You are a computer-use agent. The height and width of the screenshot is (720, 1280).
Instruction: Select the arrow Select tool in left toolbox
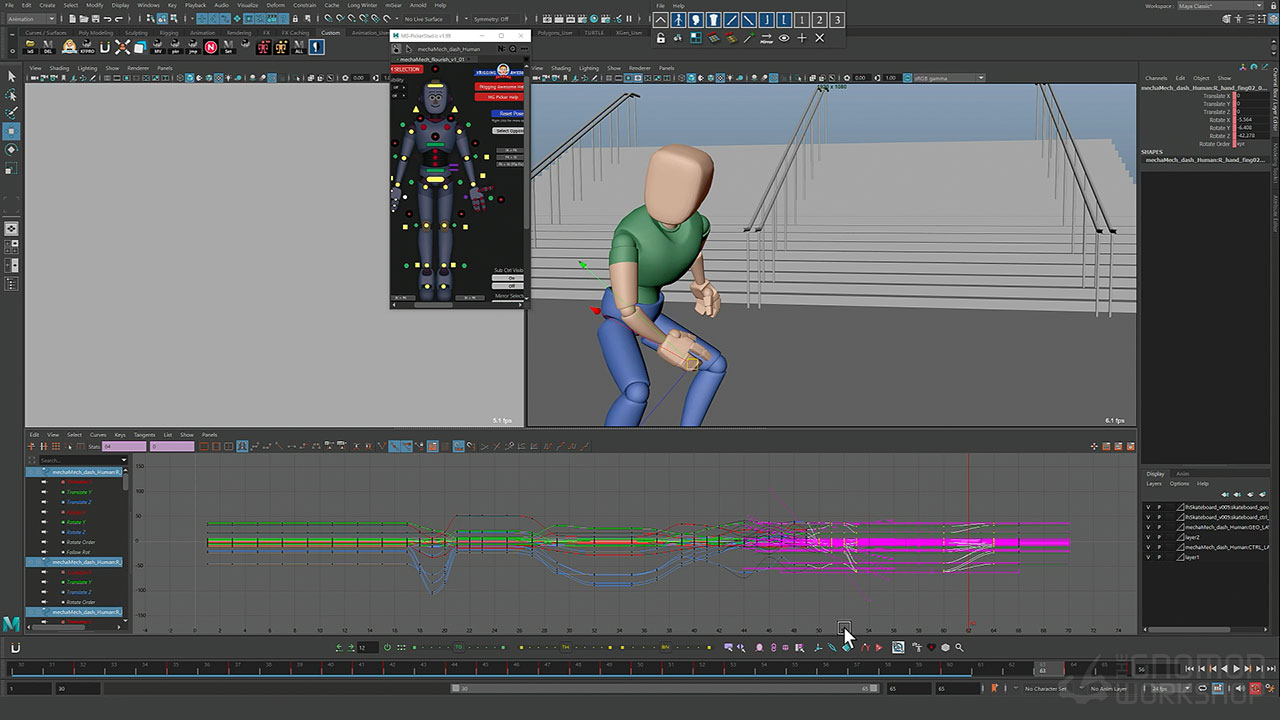12,76
